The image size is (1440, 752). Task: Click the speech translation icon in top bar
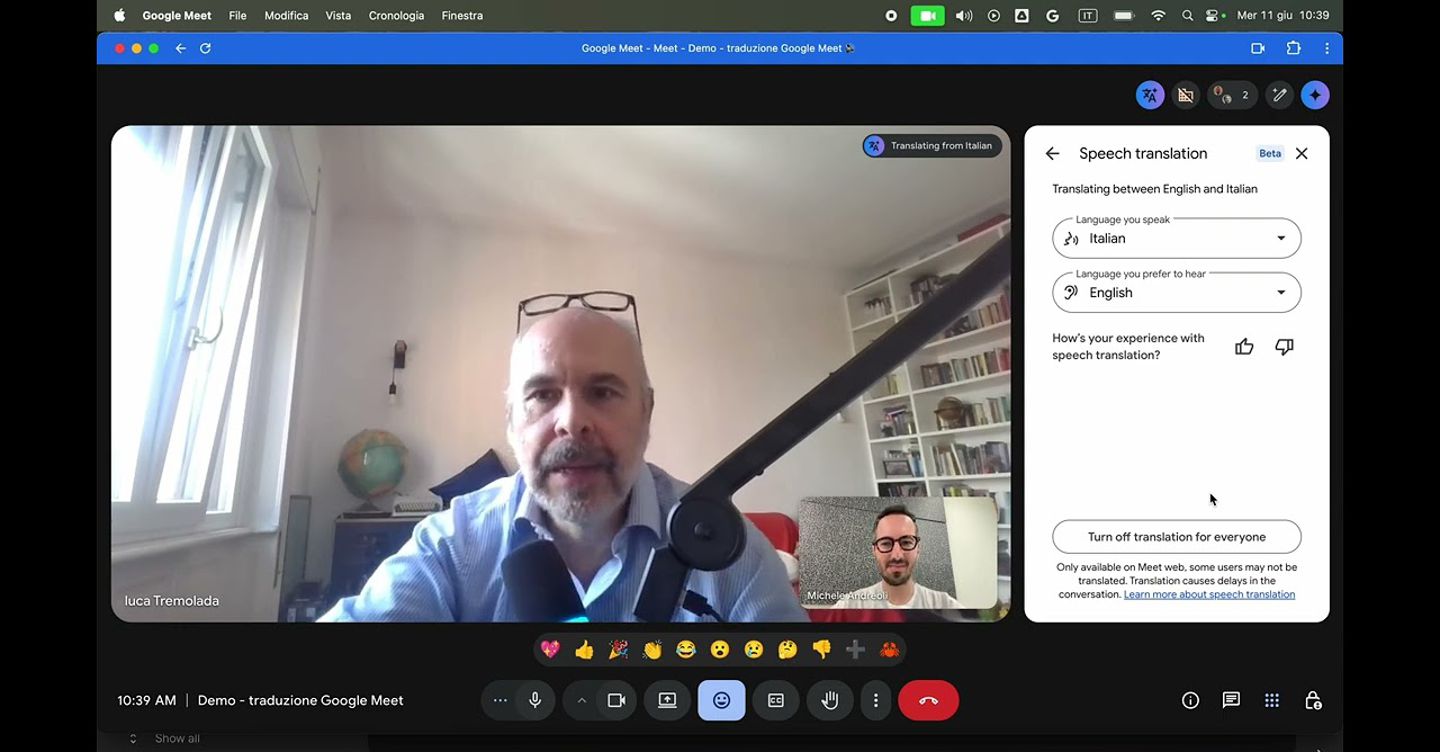[x=1150, y=96]
